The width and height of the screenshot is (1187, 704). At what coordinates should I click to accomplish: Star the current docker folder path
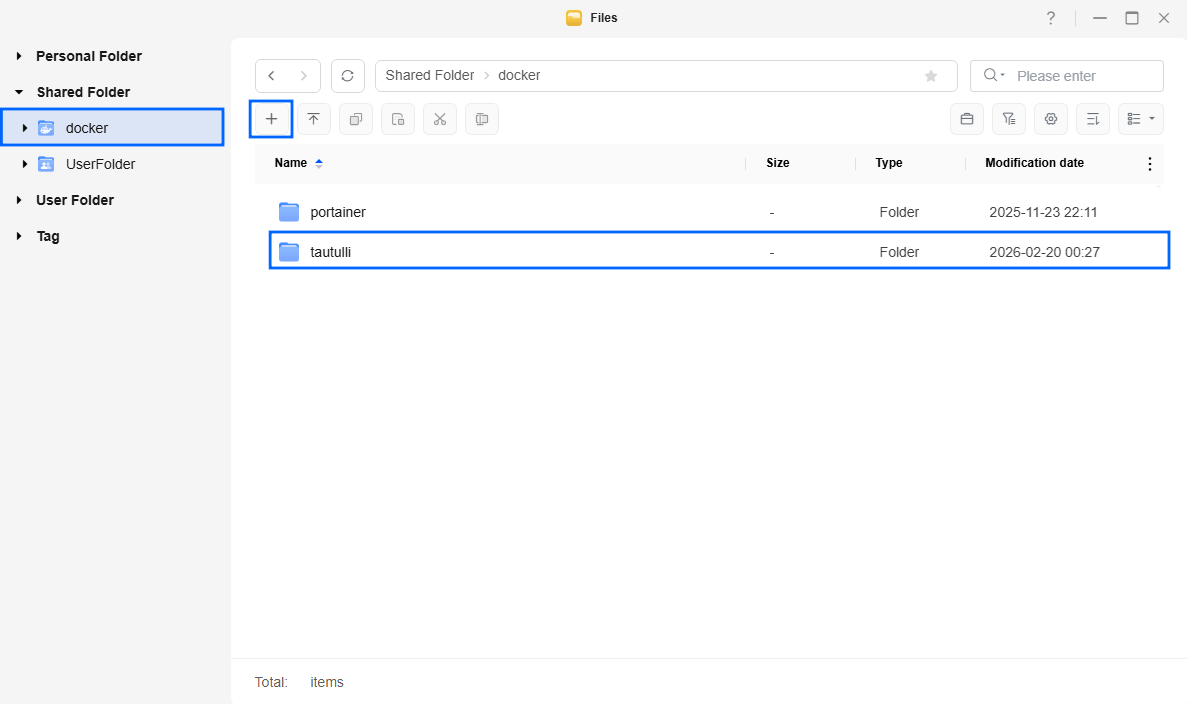[x=931, y=75]
